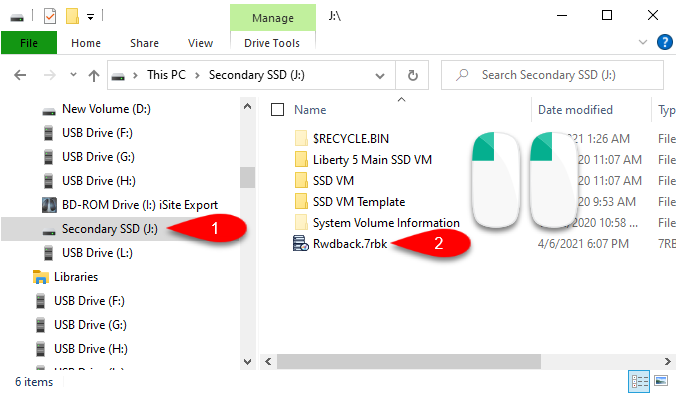Image resolution: width=677 pixels, height=394 pixels.
Task: Switch to Details view icon in the status bar
Action: point(639,381)
